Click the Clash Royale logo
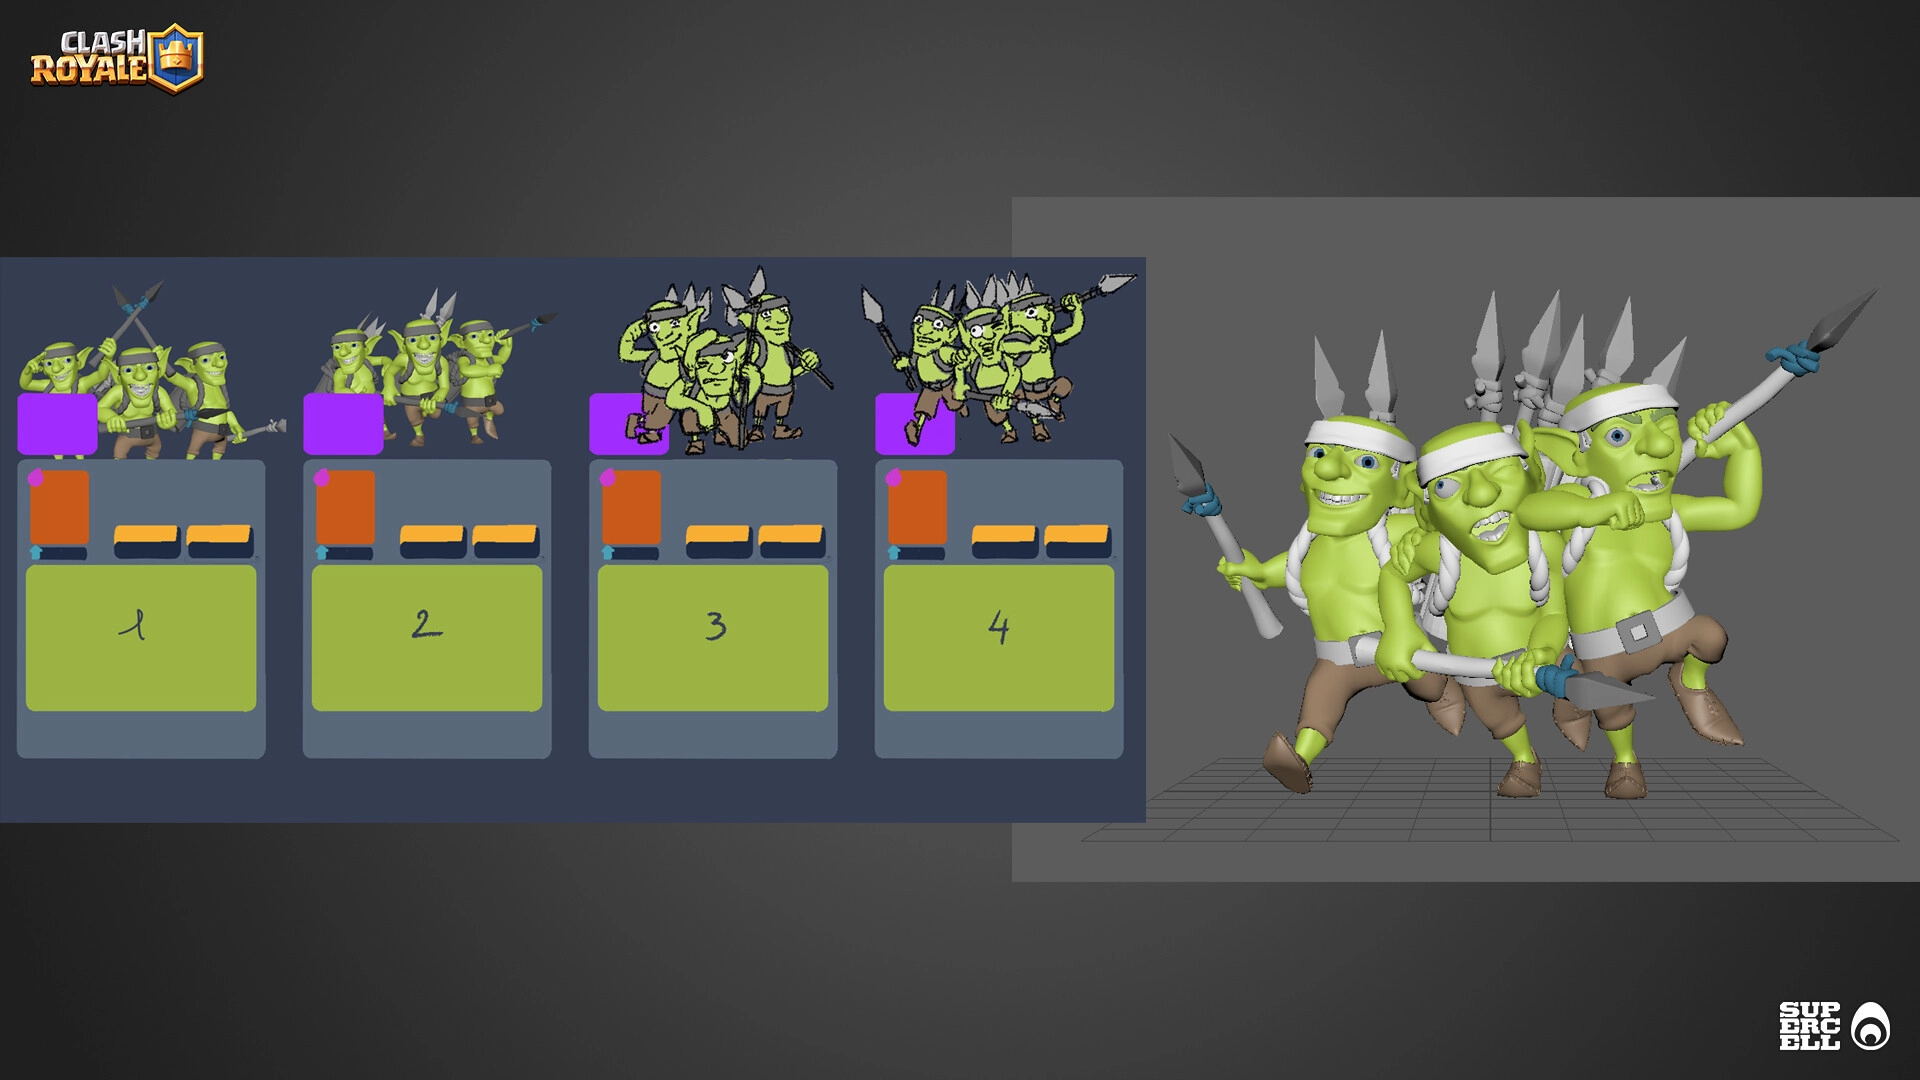The width and height of the screenshot is (1920, 1080). (x=117, y=59)
